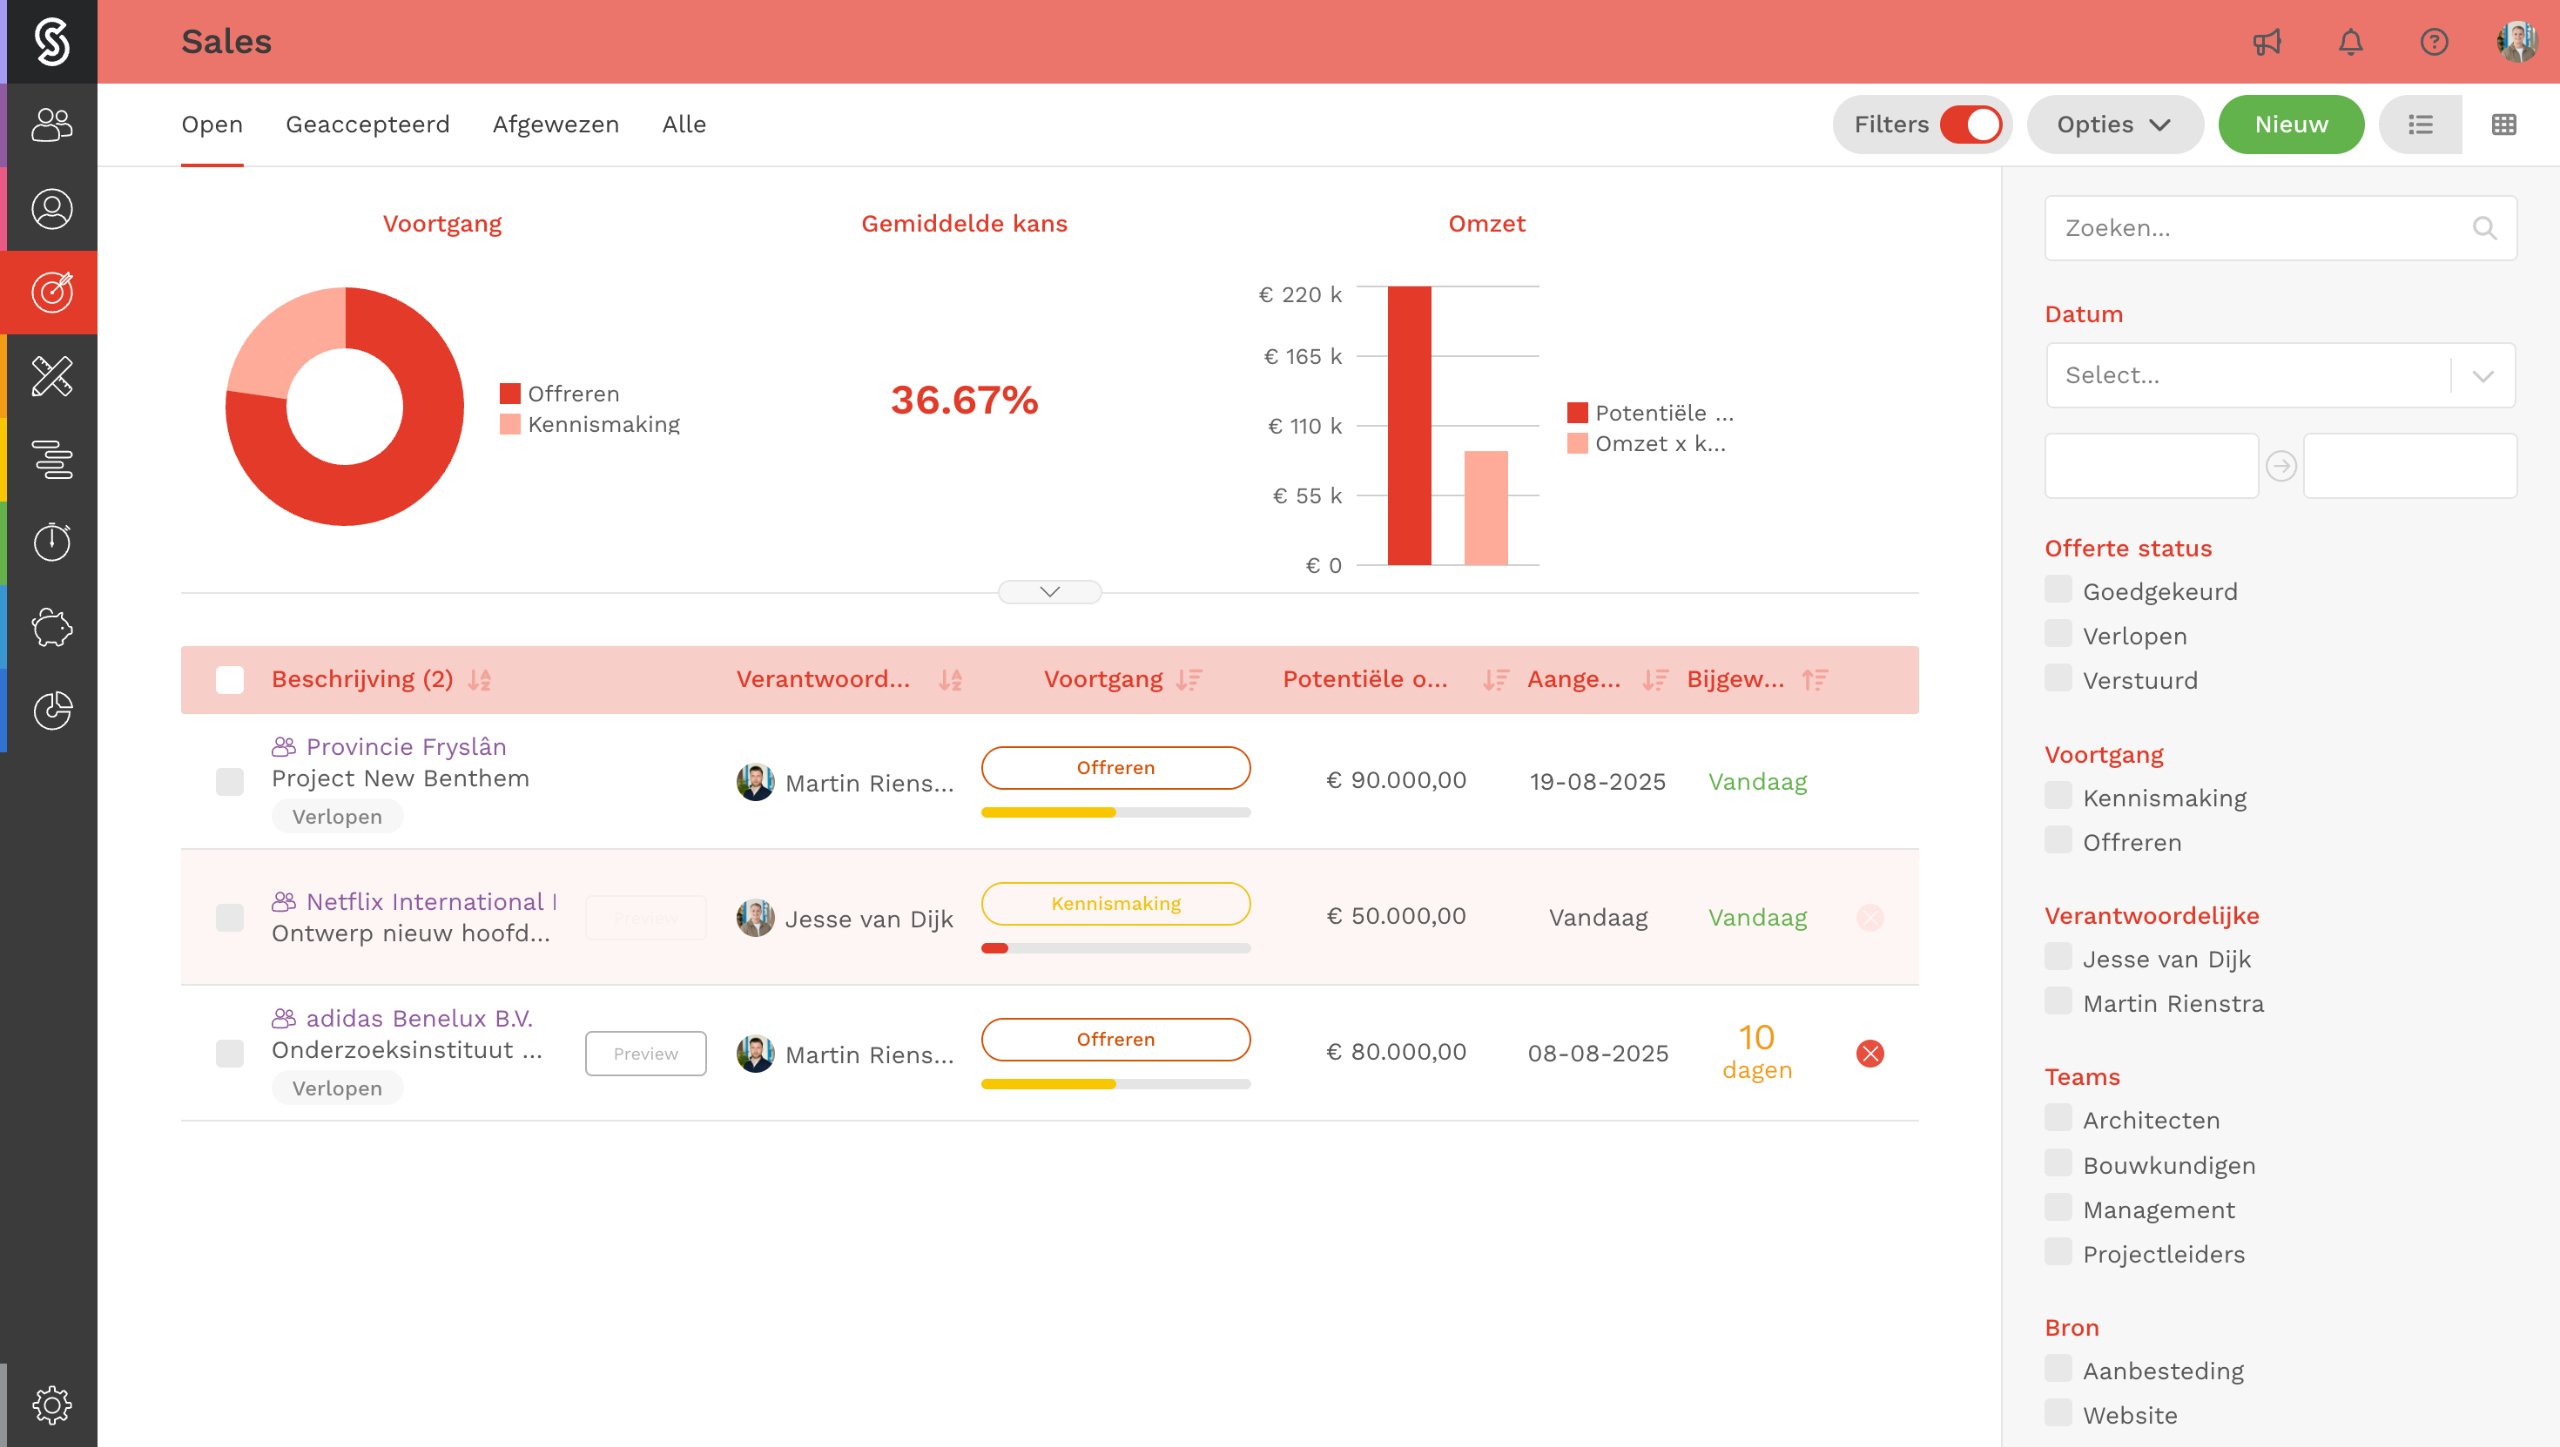Screen dimensions: 2560x1447
Task: Collapse the charts section chevron
Action: 1049,592
